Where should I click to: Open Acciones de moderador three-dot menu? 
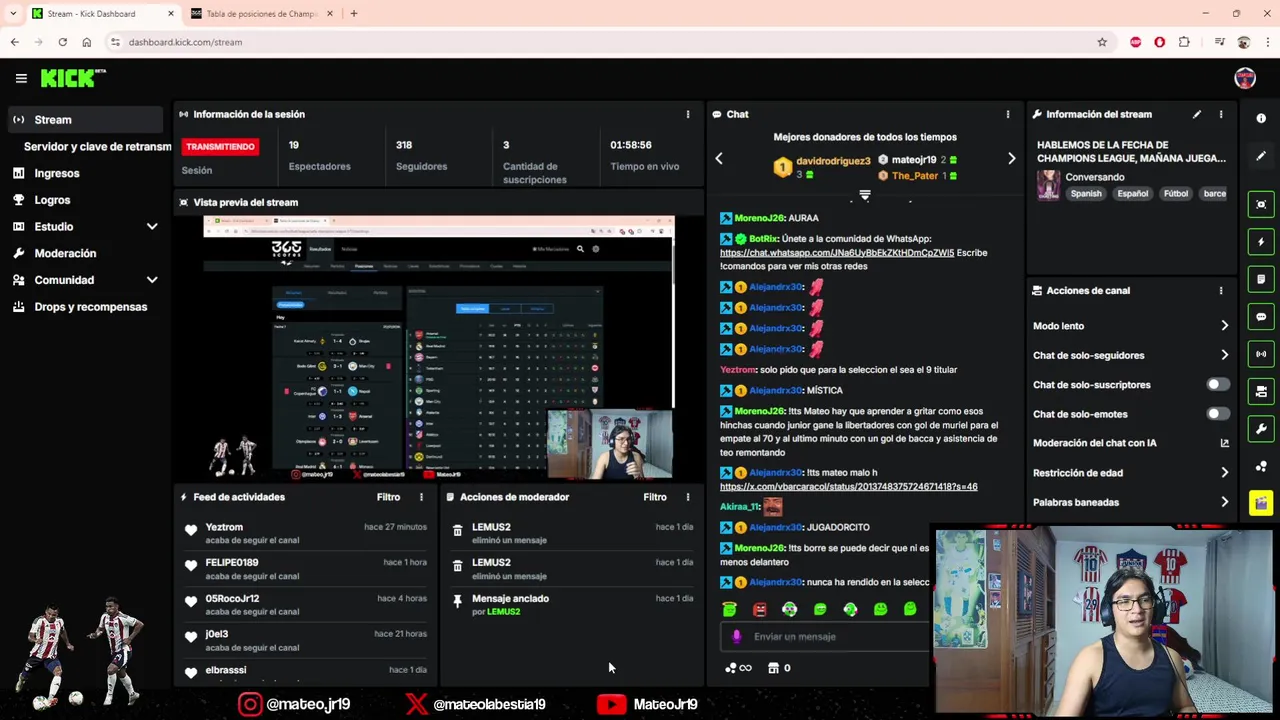click(x=687, y=497)
